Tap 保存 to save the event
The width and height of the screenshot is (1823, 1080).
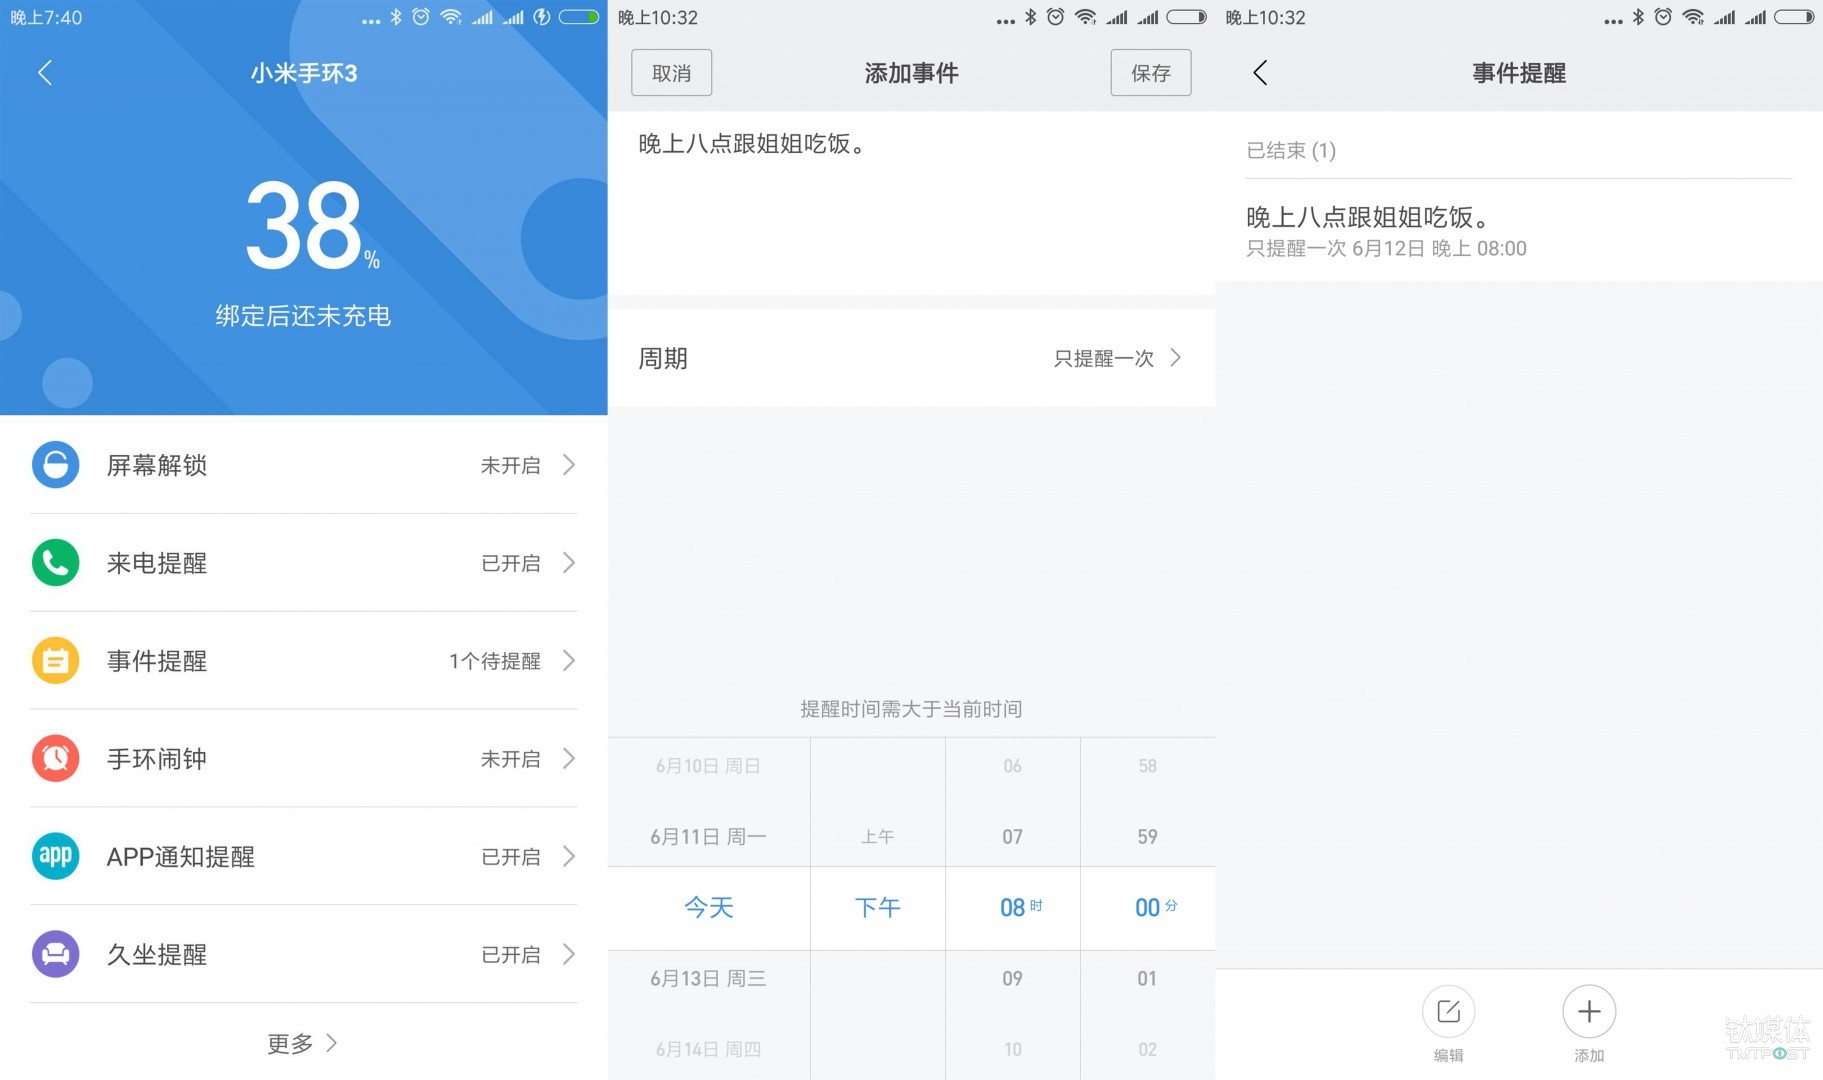point(1150,72)
